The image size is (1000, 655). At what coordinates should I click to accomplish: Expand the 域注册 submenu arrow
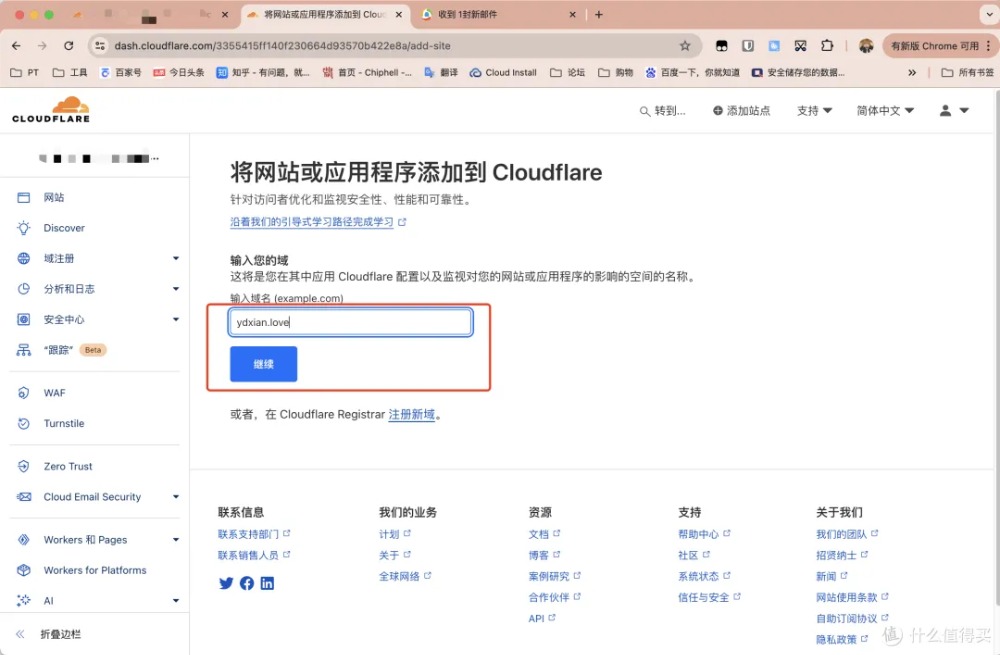tap(176, 258)
